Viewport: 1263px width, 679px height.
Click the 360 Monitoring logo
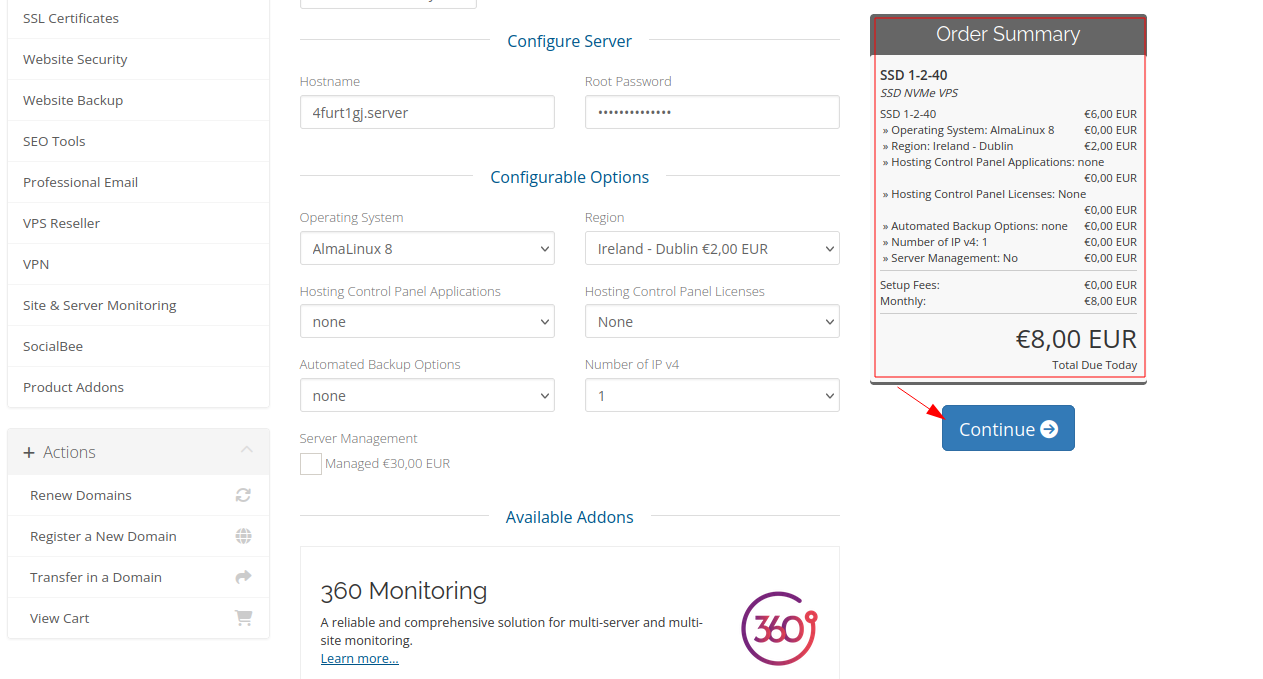coord(779,628)
